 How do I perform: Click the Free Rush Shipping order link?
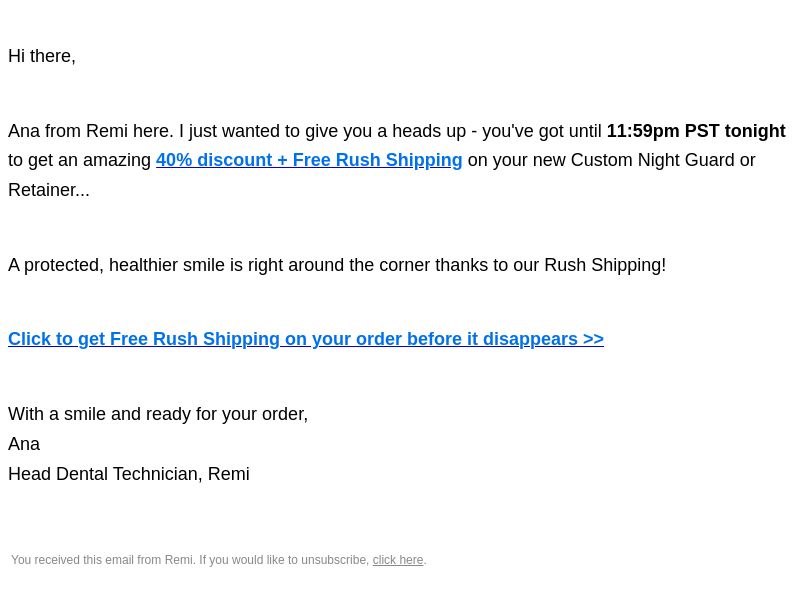coord(305,339)
